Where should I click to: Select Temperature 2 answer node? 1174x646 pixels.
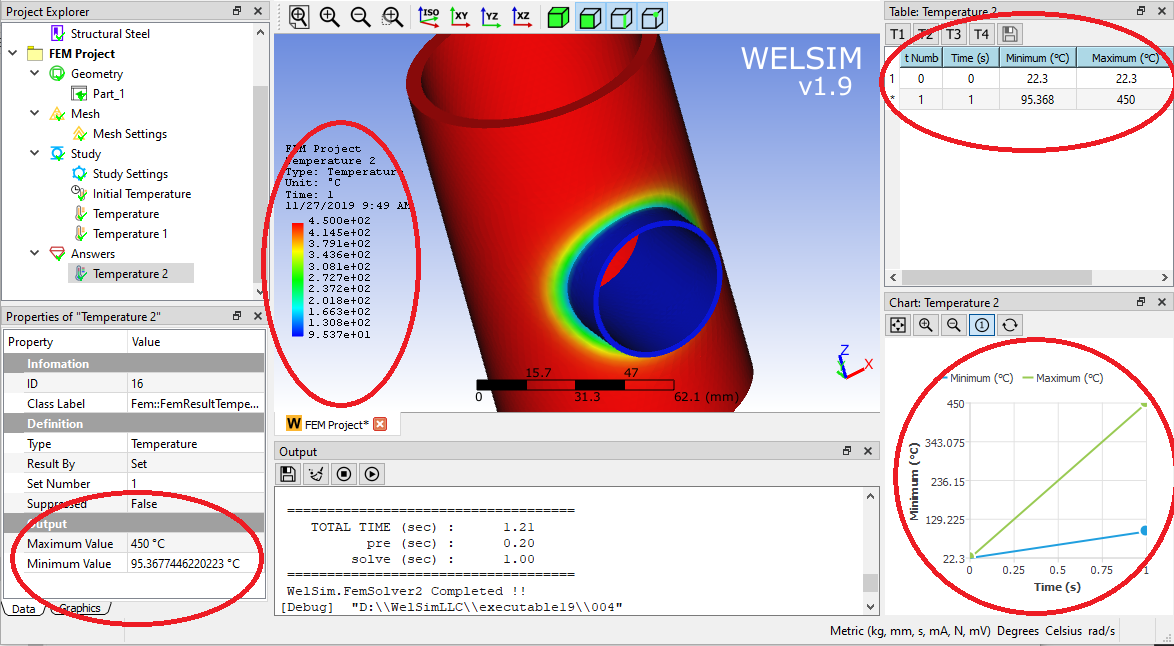point(130,273)
